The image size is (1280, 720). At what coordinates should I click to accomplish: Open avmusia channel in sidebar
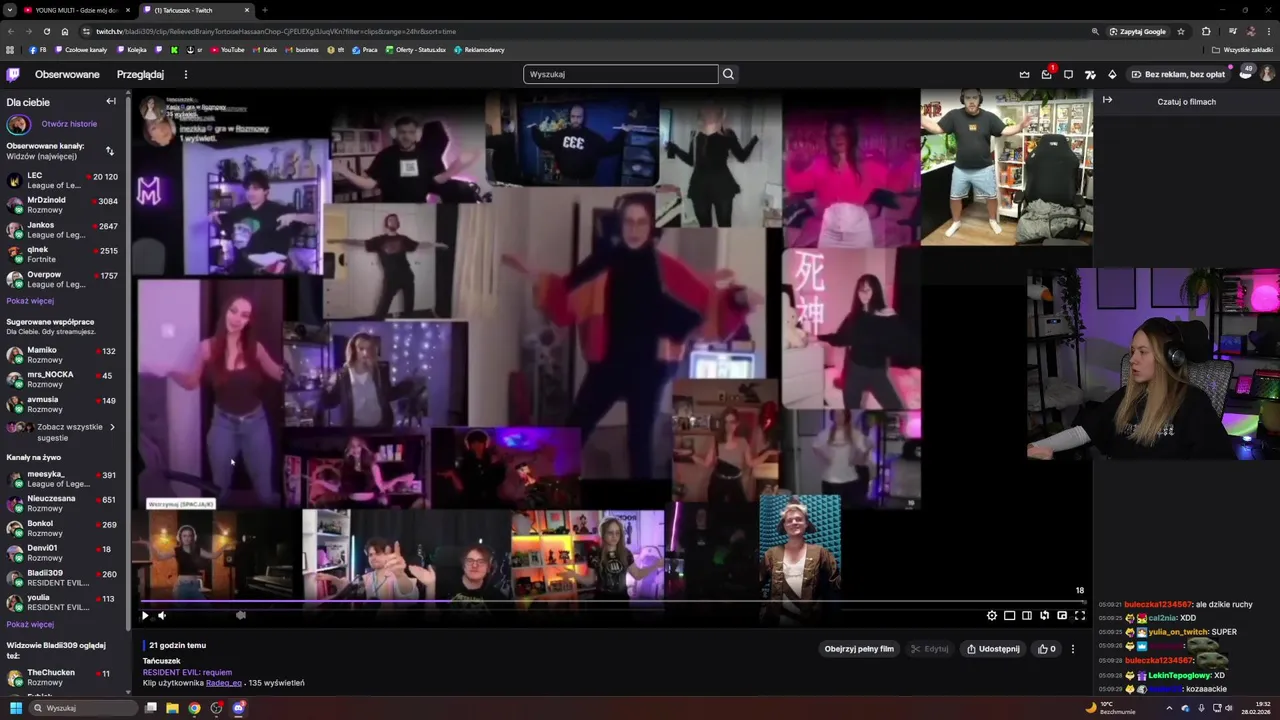pos(62,404)
